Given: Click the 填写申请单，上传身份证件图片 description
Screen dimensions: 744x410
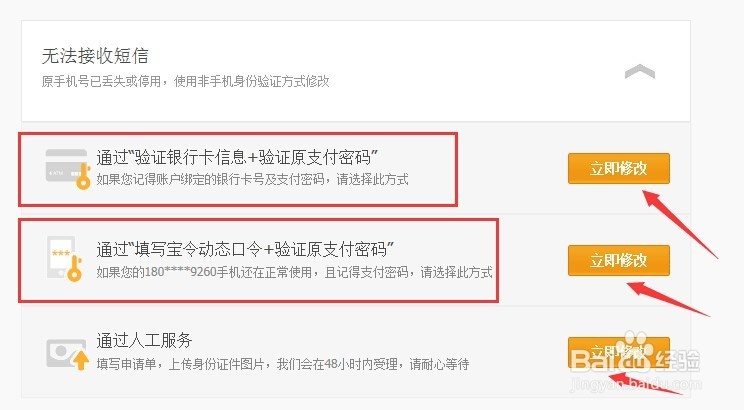Looking at the screenshot, I should tap(283, 364).
